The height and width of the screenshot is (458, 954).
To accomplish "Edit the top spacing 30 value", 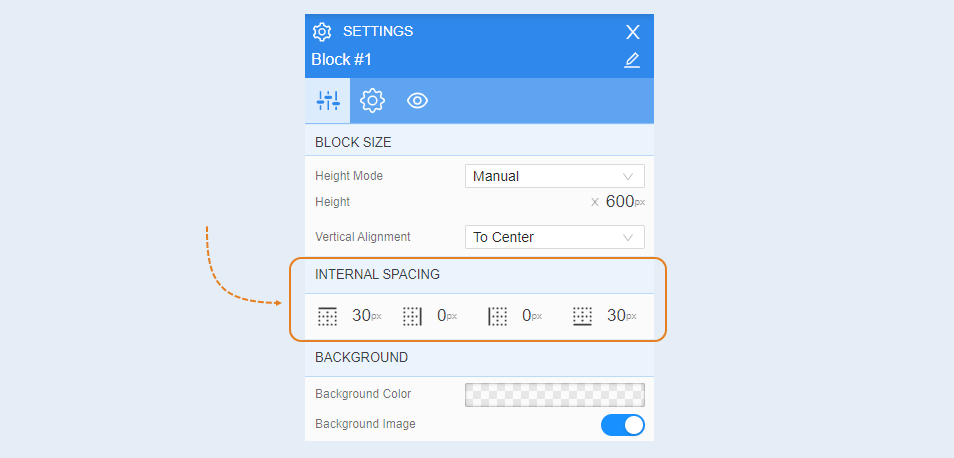I will pos(361,316).
